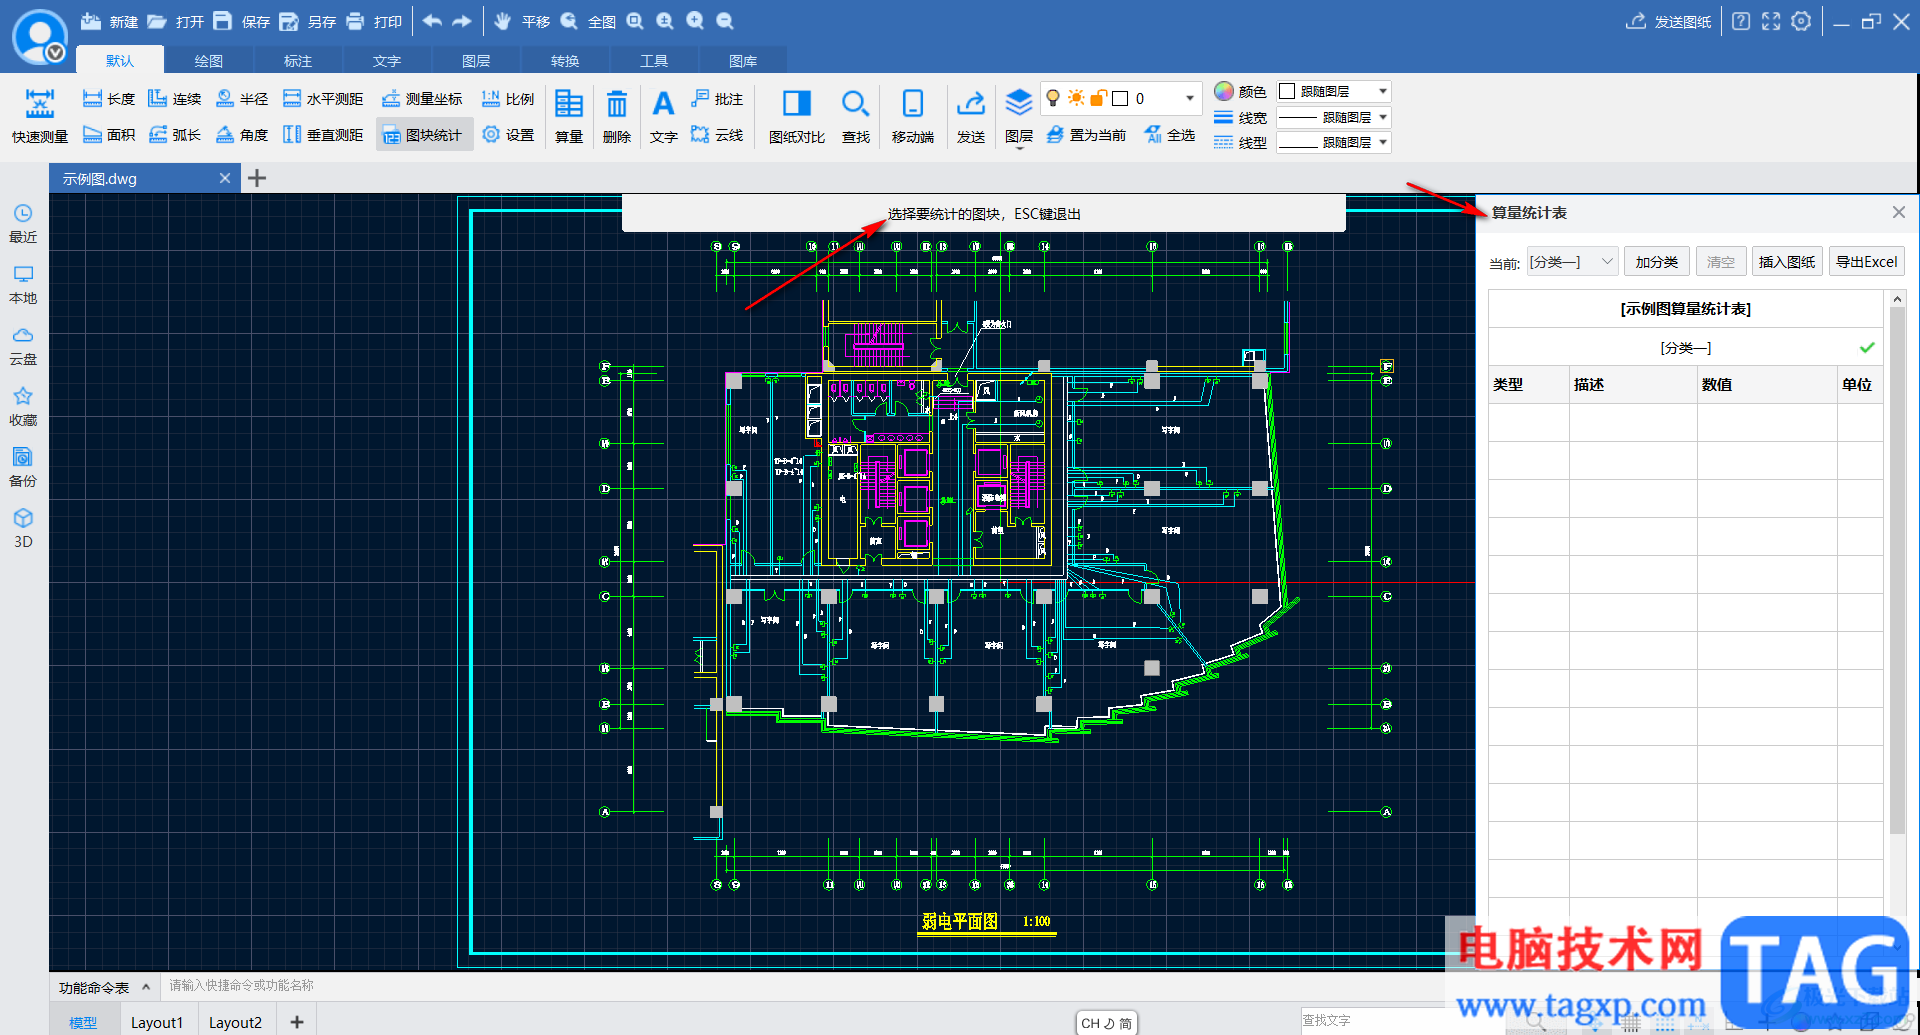The width and height of the screenshot is (1920, 1035).
Task: Select the 垂直测距 vertical distance tool
Action: [323, 135]
